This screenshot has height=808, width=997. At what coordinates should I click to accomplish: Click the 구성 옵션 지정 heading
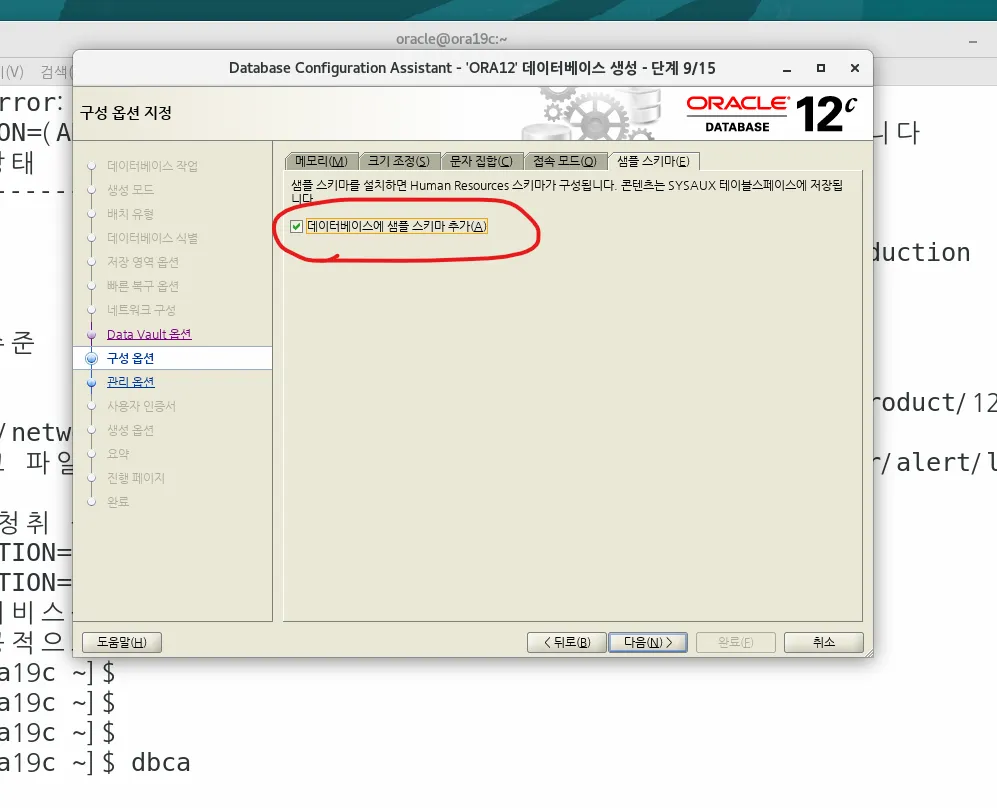pos(126,113)
